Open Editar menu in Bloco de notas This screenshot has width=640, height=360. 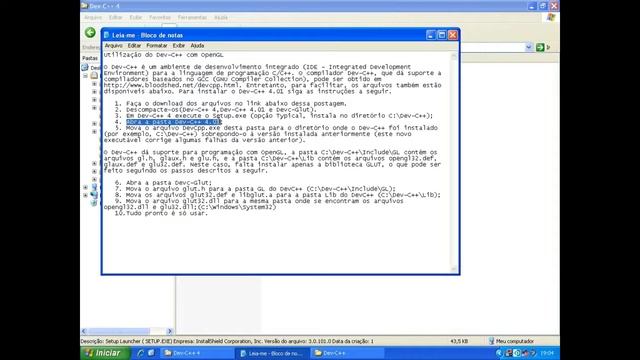pyautogui.click(x=134, y=46)
